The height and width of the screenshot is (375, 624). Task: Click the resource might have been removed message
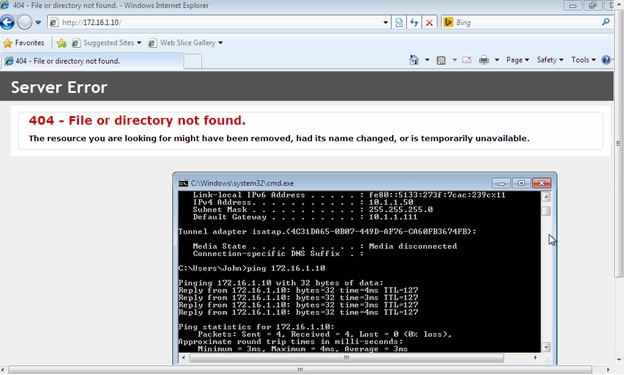[279, 139]
